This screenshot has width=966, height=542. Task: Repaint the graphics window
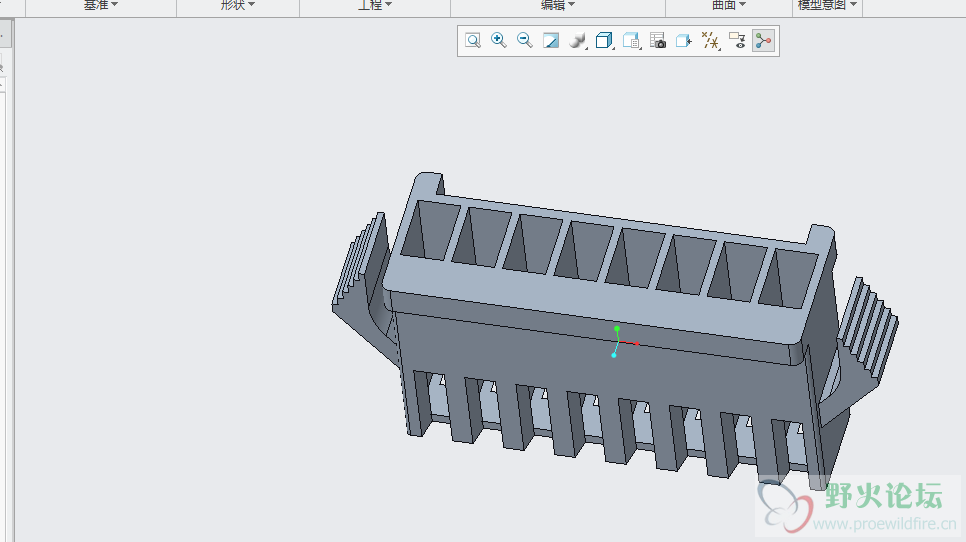click(x=551, y=41)
